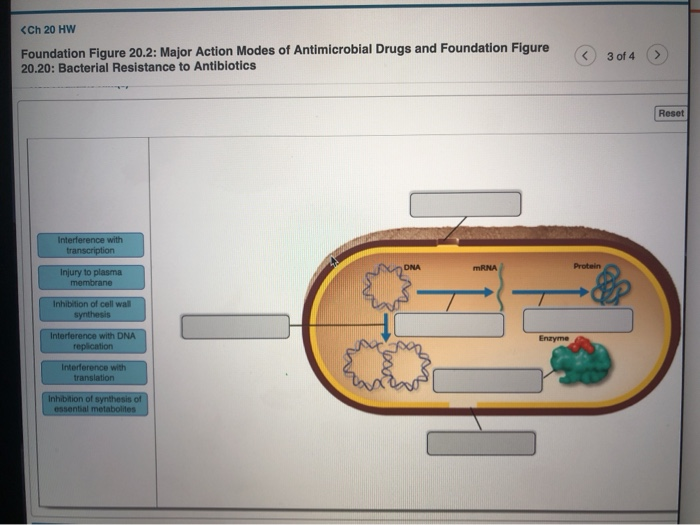Click the 'DNA' label in the cell
The height and width of the screenshot is (525, 700).
coord(412,267)
